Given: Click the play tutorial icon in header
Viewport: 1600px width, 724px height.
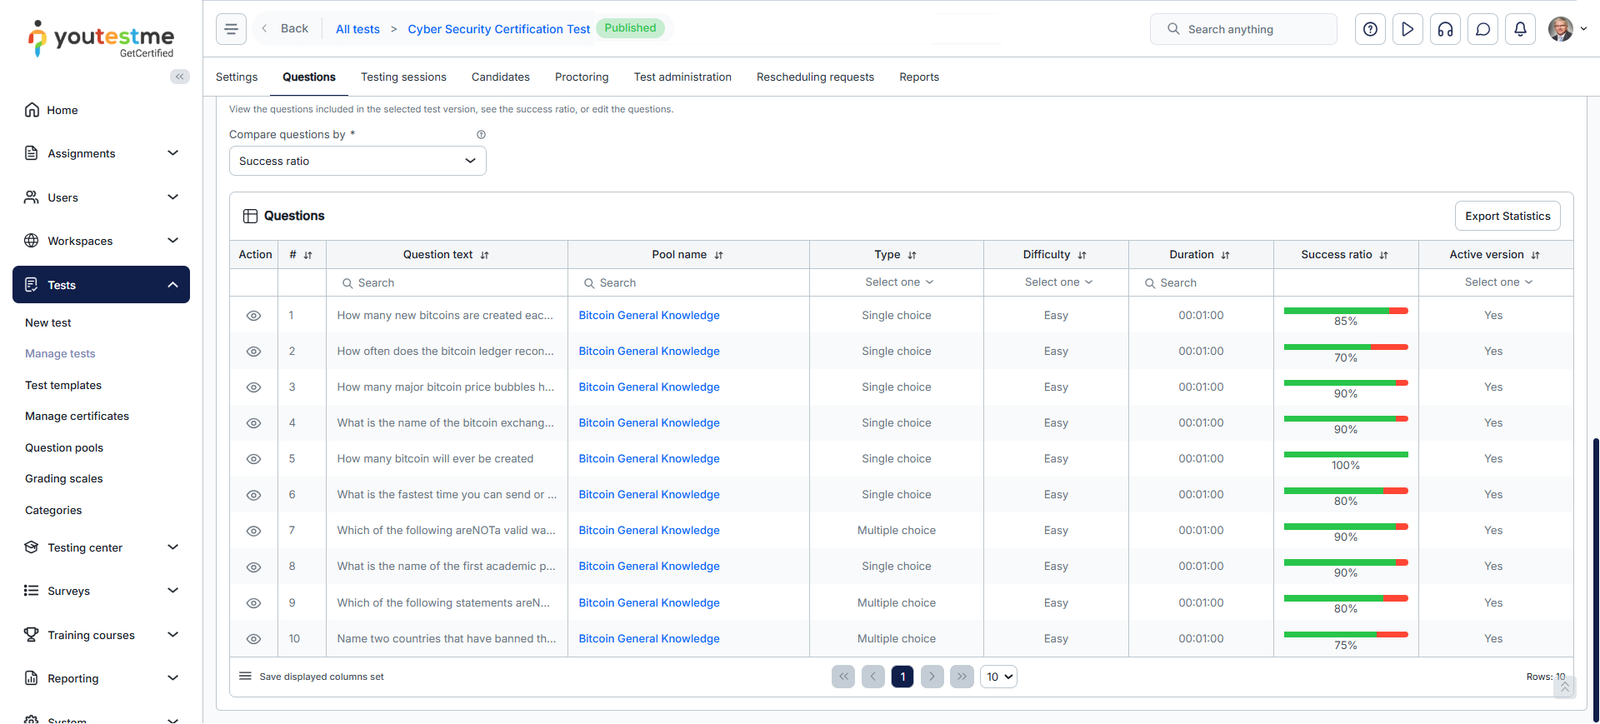Looking at the screenshot, I should [x=1407, y=29].
